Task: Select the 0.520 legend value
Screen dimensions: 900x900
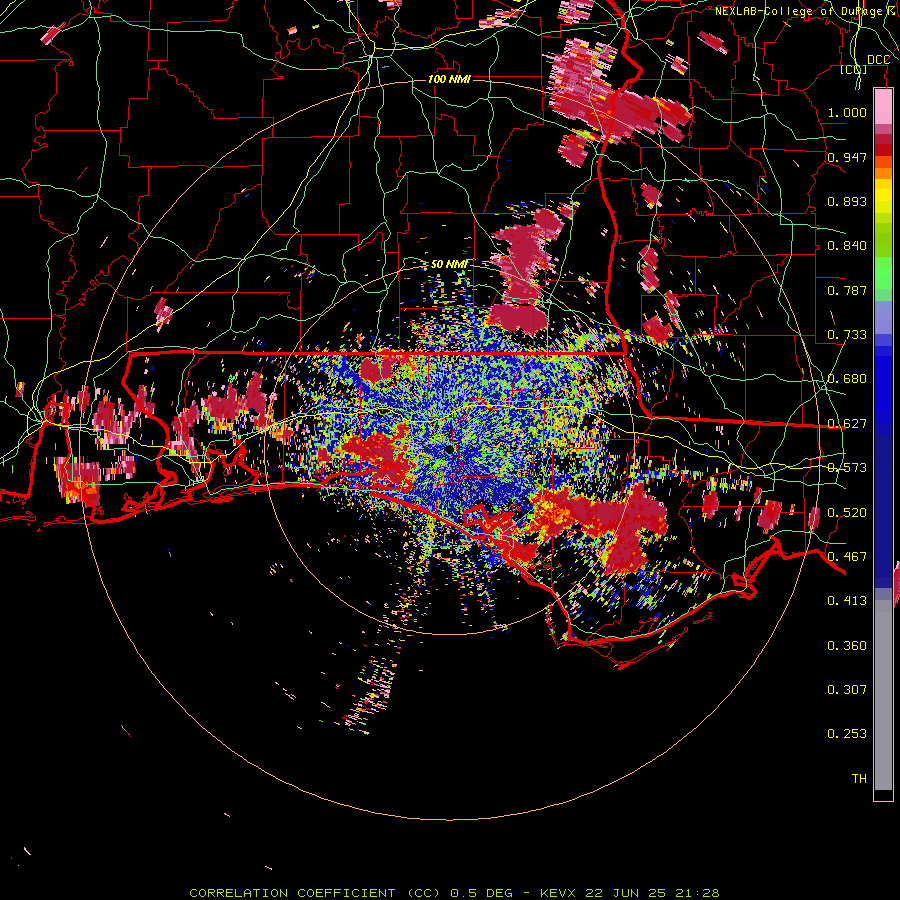Action: 847,513
